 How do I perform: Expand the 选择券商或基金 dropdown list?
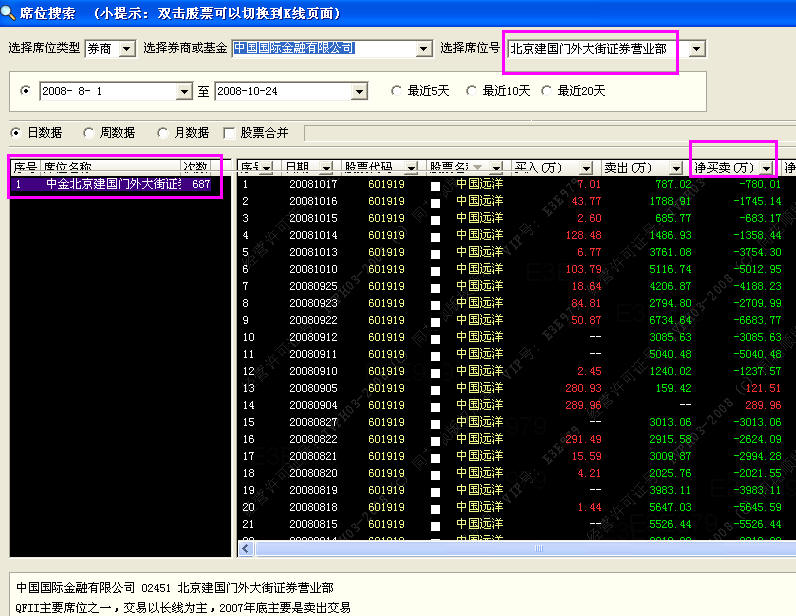click(423, 48)
